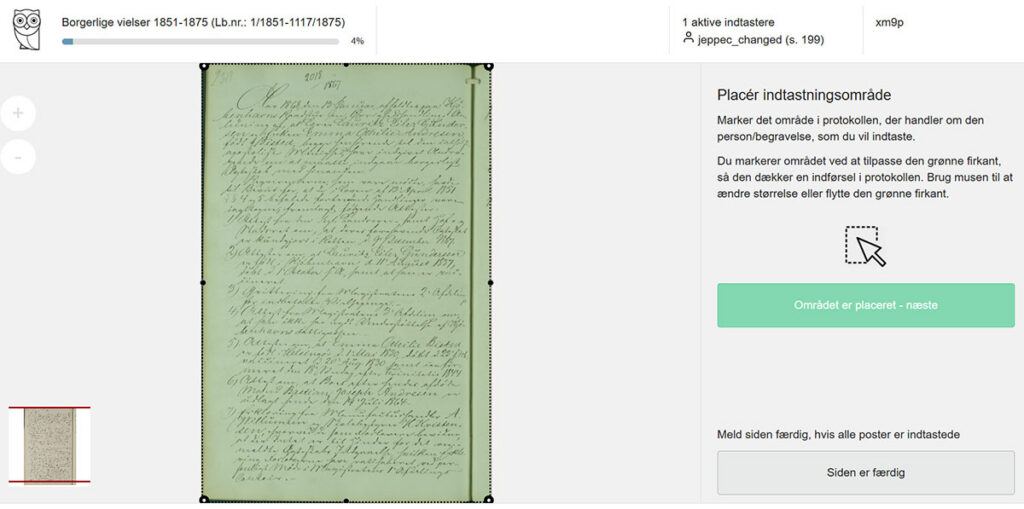Click the person icon beside jeppec_changed
Viewport: 1024px width, 509px height.
[688, 38]
